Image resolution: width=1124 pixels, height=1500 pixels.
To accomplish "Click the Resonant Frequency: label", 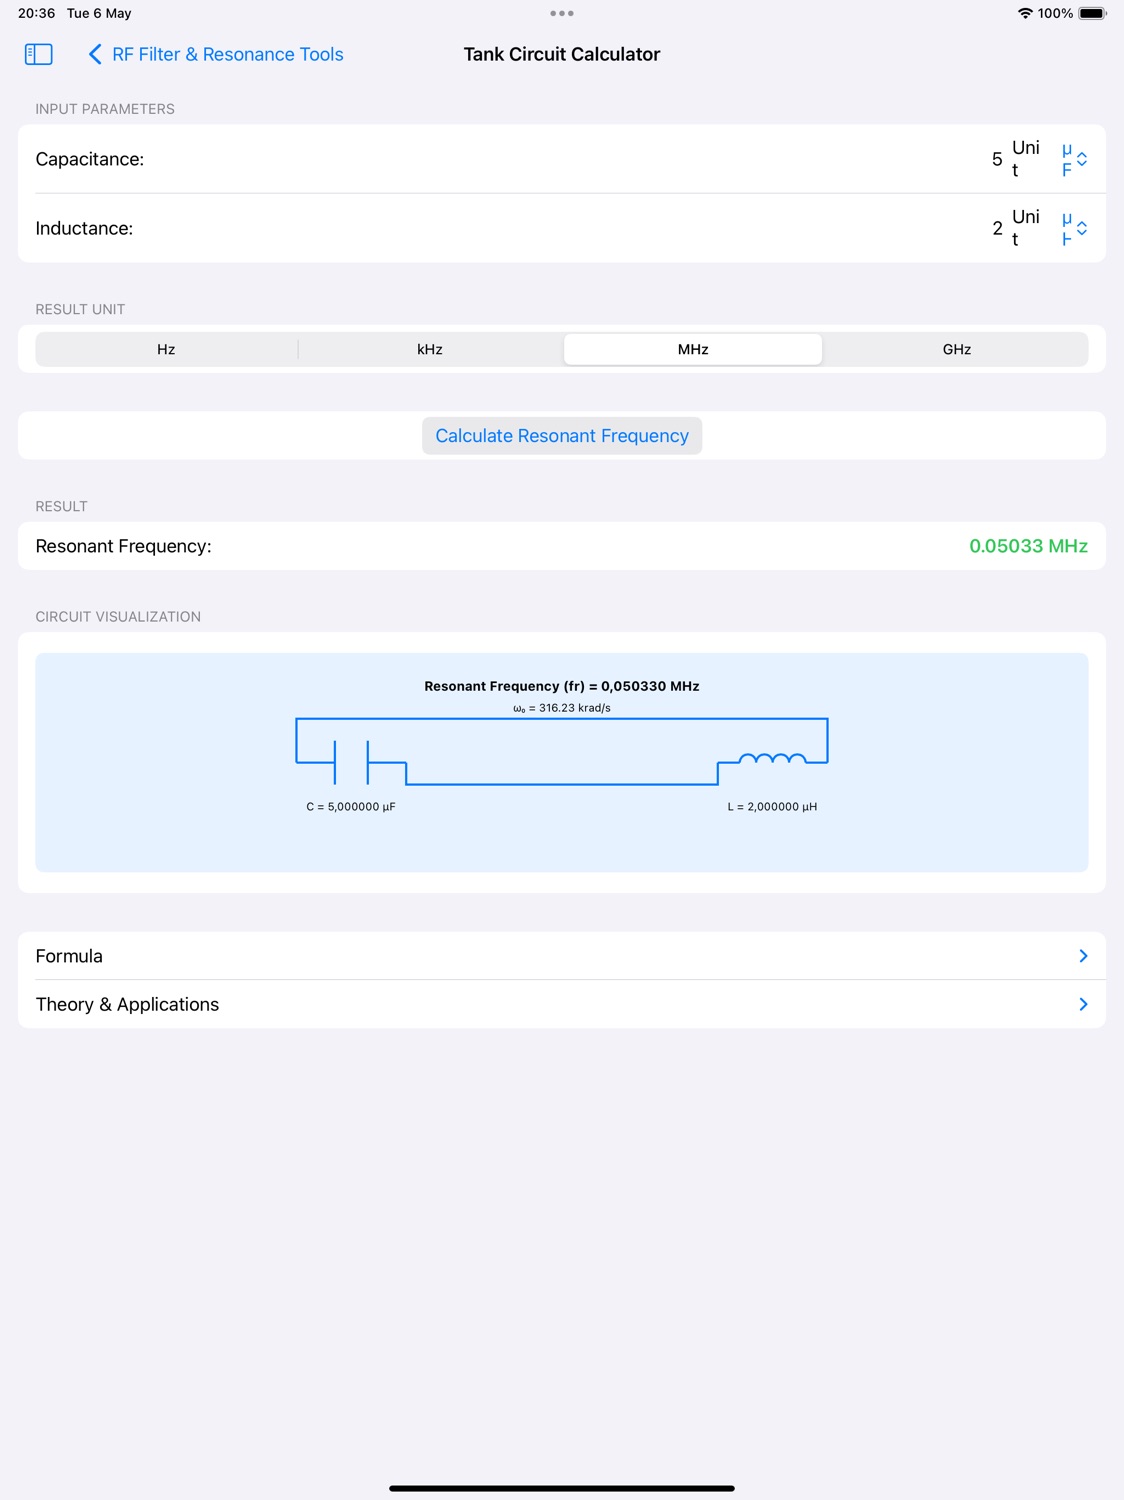I will pos(123,546).
